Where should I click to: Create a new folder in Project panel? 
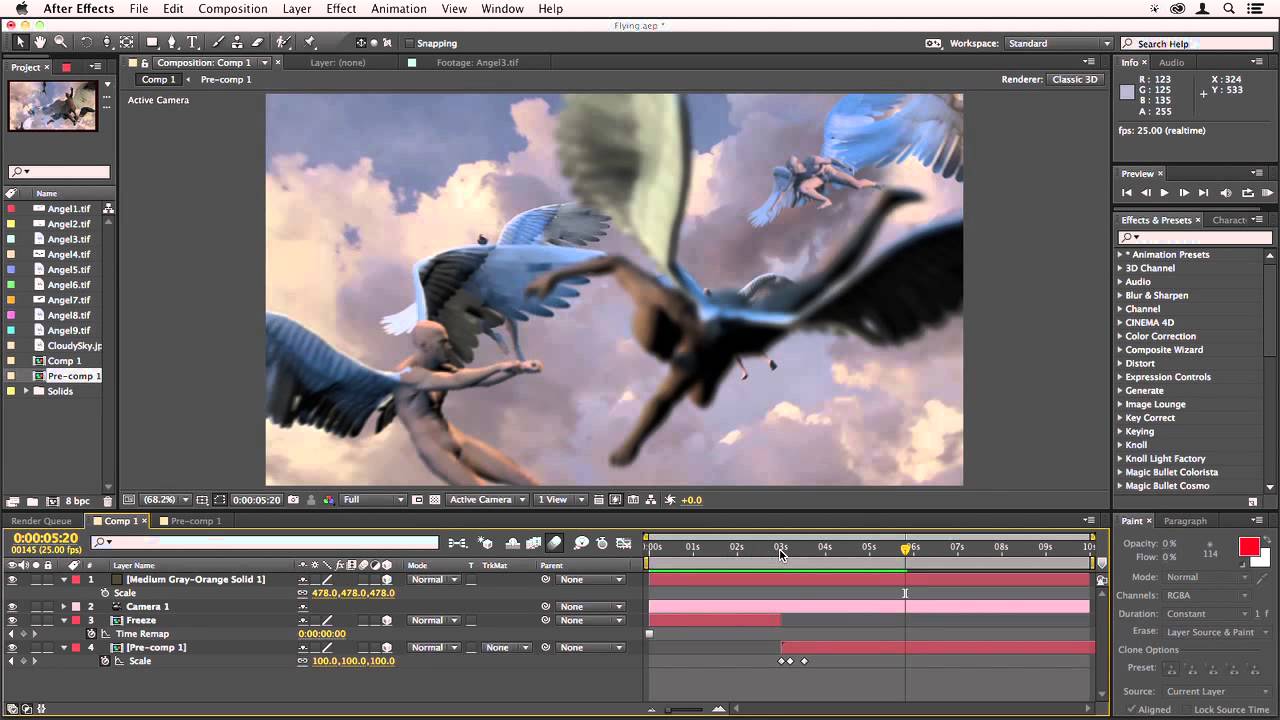tap(32, 501)
